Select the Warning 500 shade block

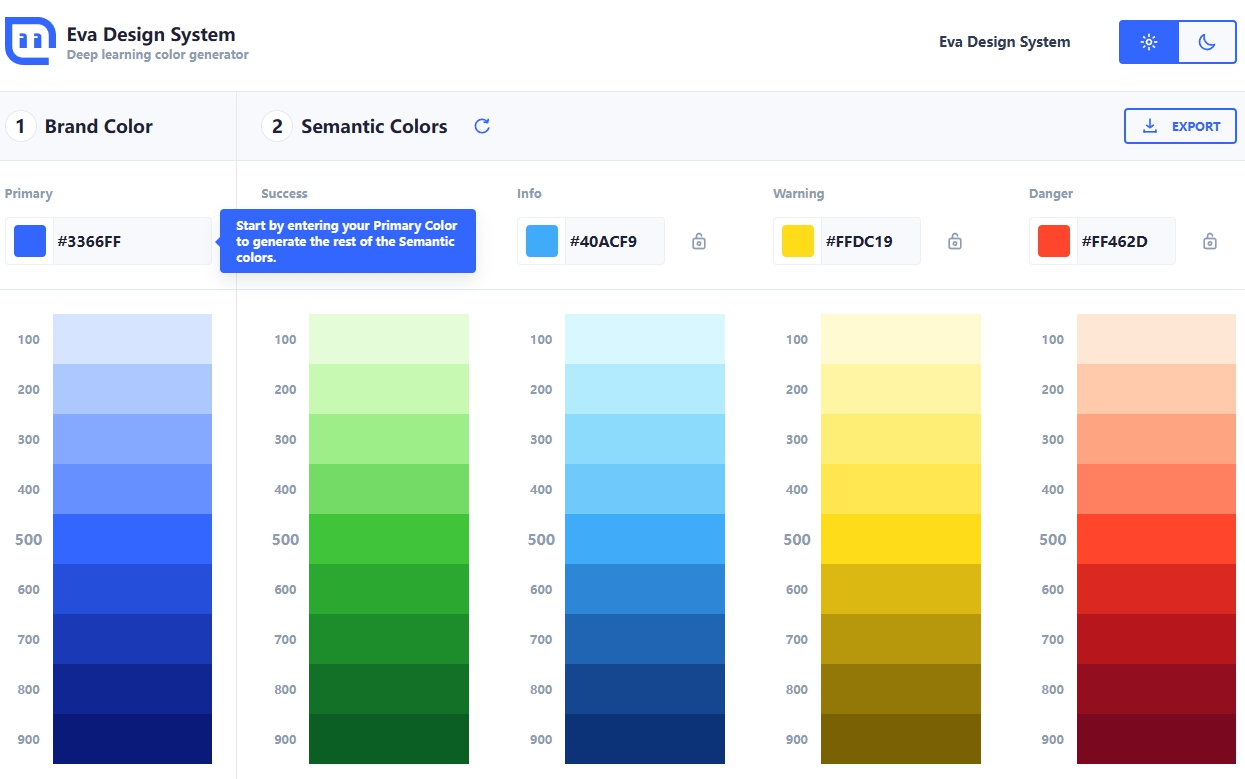point(901,539)
